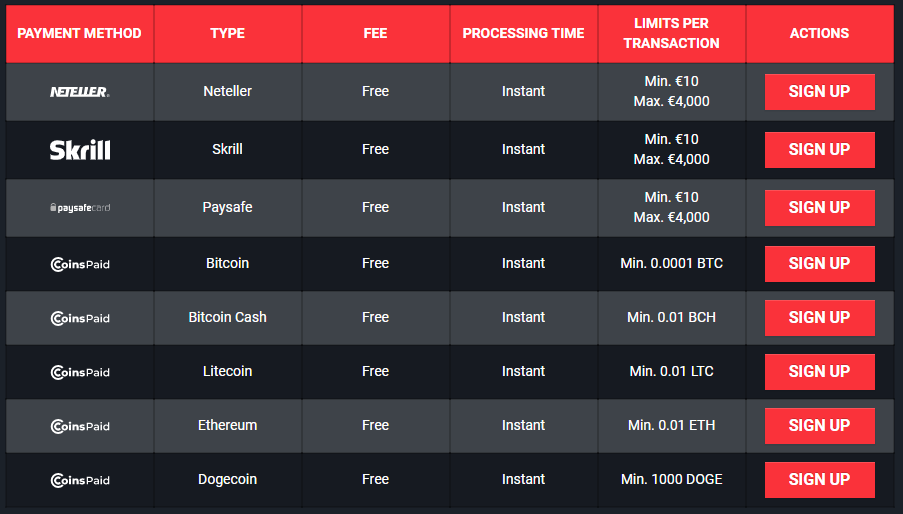Click the Min. 0.01 LTC limit
Viewport: 903px width, 514px height.
click(671, 372)
